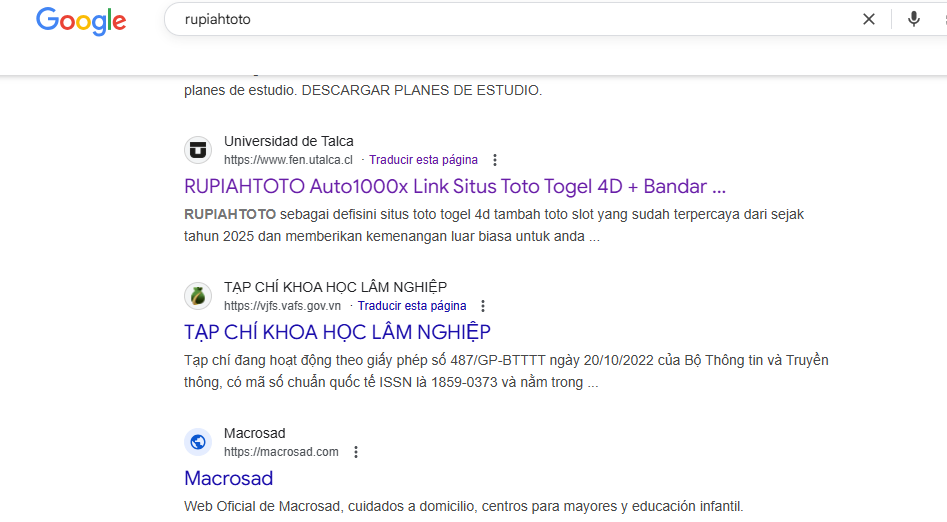
Task: Click the Google logo
Action: pyautogui.click(x=81, y=21)
